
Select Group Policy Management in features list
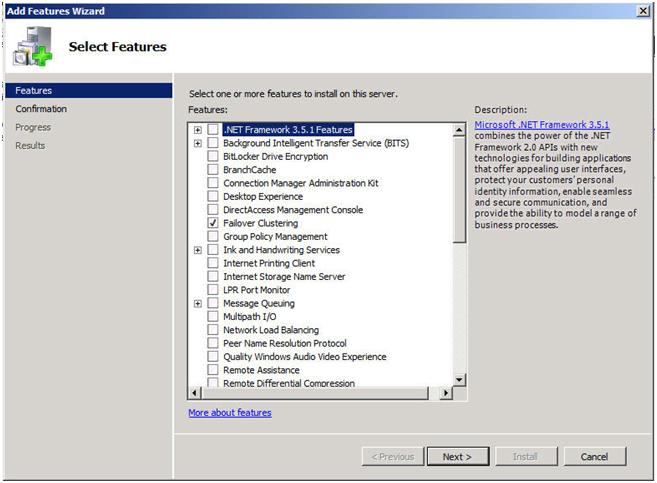pos(275,237)
